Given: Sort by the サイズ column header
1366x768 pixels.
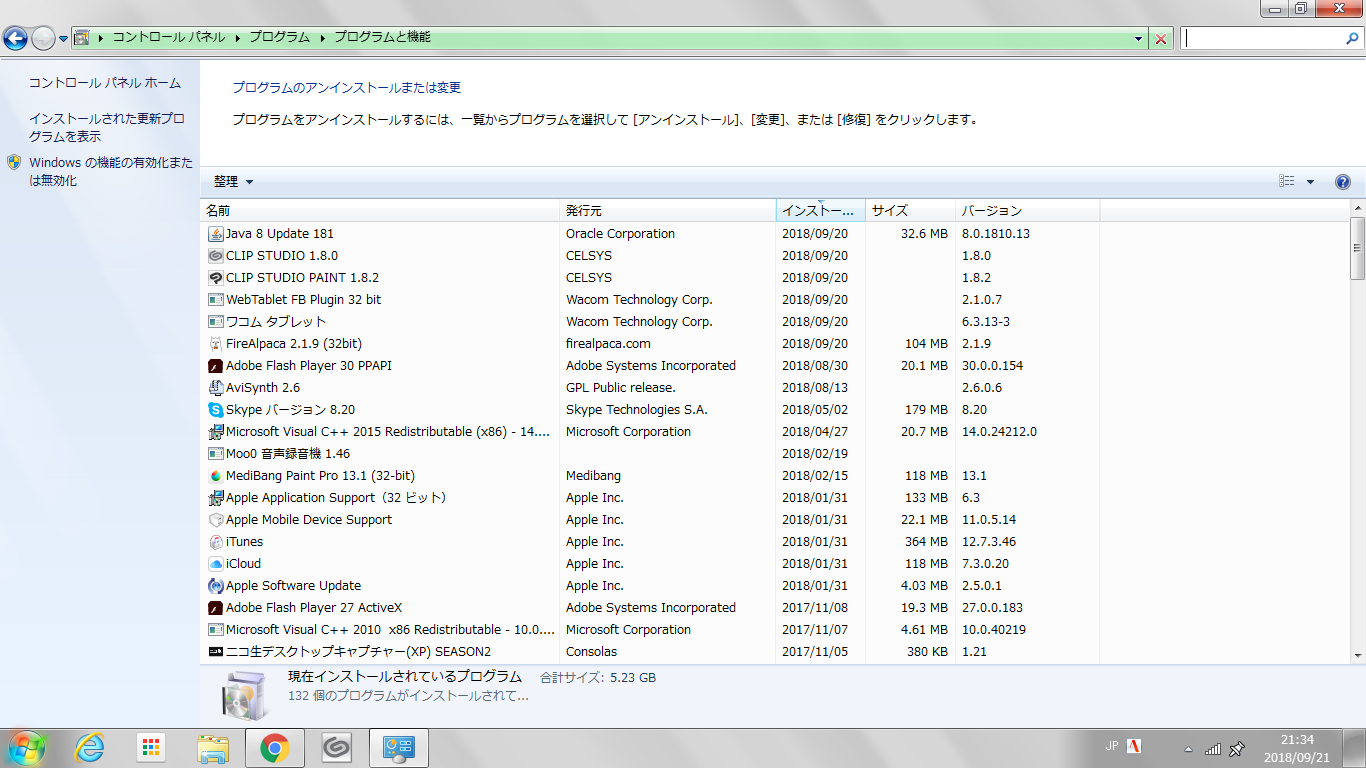Looking at the screenshot, I should pos(911,211).
